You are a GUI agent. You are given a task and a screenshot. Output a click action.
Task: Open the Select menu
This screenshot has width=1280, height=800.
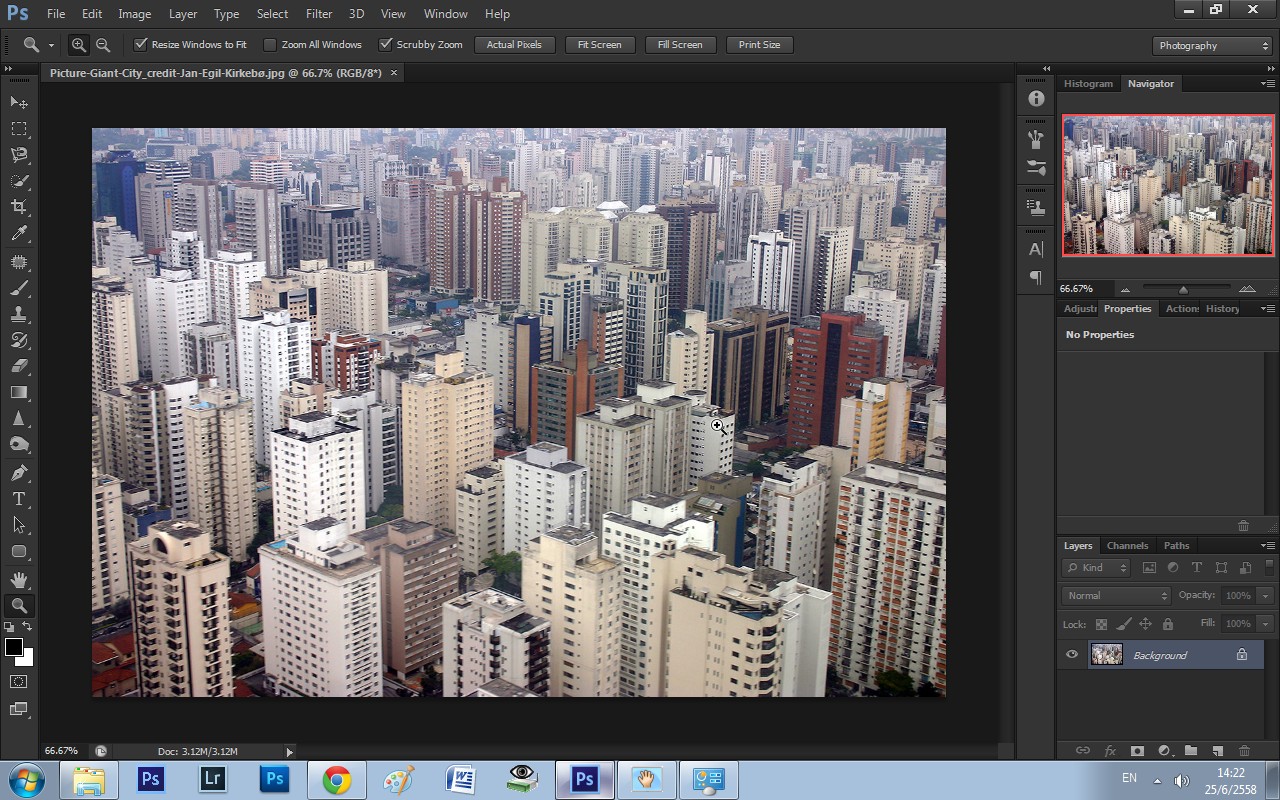pos(272,14)
